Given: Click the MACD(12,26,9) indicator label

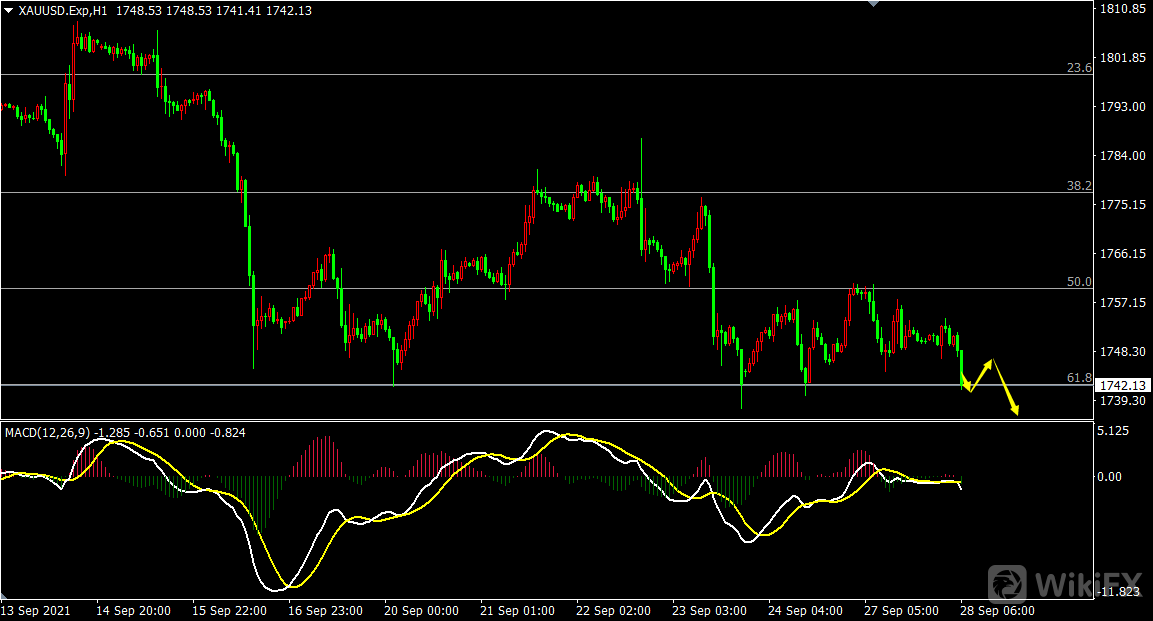Looking at the screenshot, I should pos(47,433).
